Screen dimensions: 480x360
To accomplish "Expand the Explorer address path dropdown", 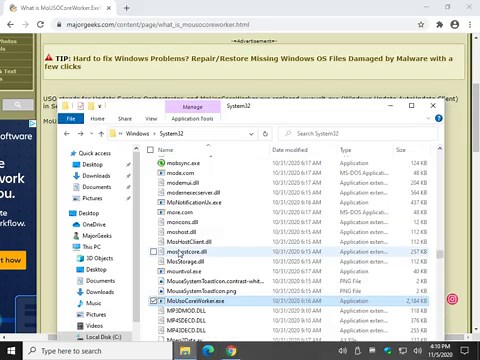I will tap(251, 134).
